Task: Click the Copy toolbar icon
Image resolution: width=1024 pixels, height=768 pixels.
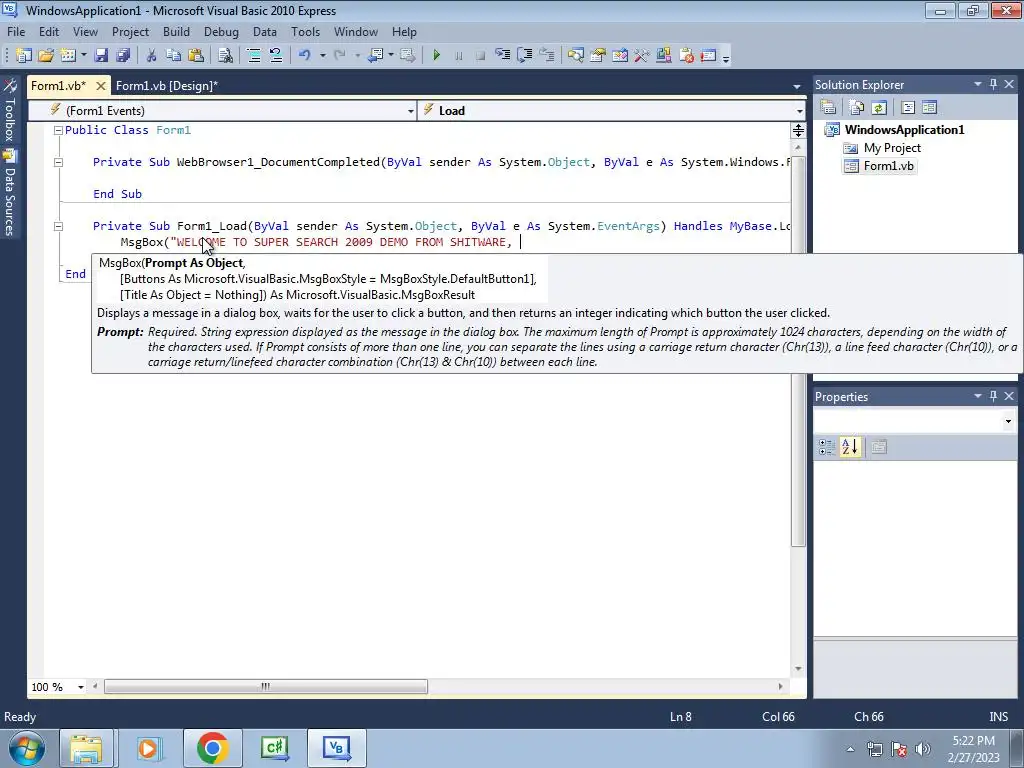Action: coord(173,56)
